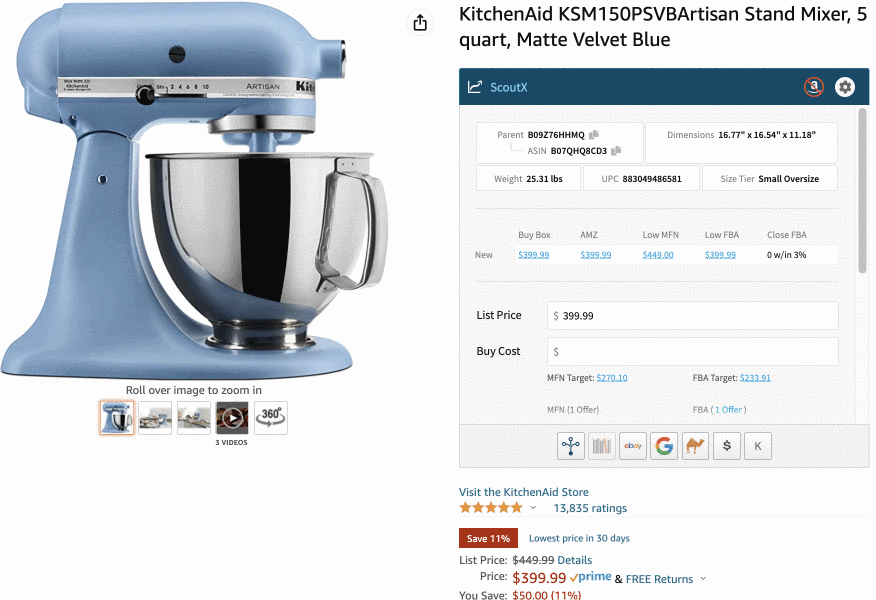Click the K (Keepa) button
Viewport: 876px width, 600px height.
click(x=758, y=446)
